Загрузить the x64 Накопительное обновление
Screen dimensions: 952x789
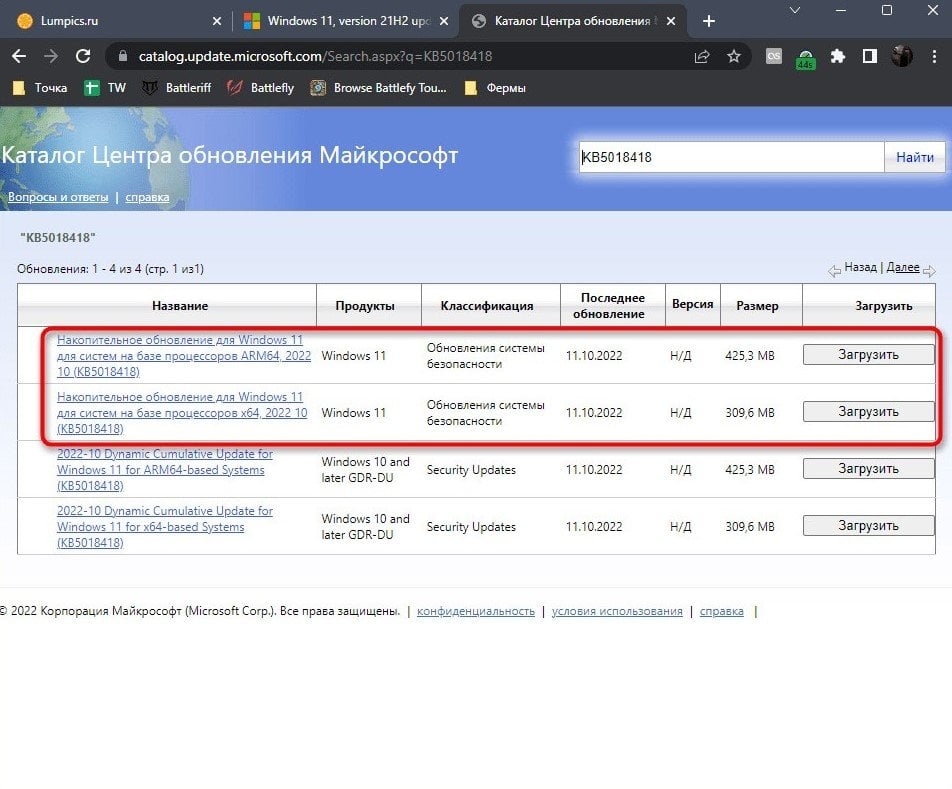point(868,411)
